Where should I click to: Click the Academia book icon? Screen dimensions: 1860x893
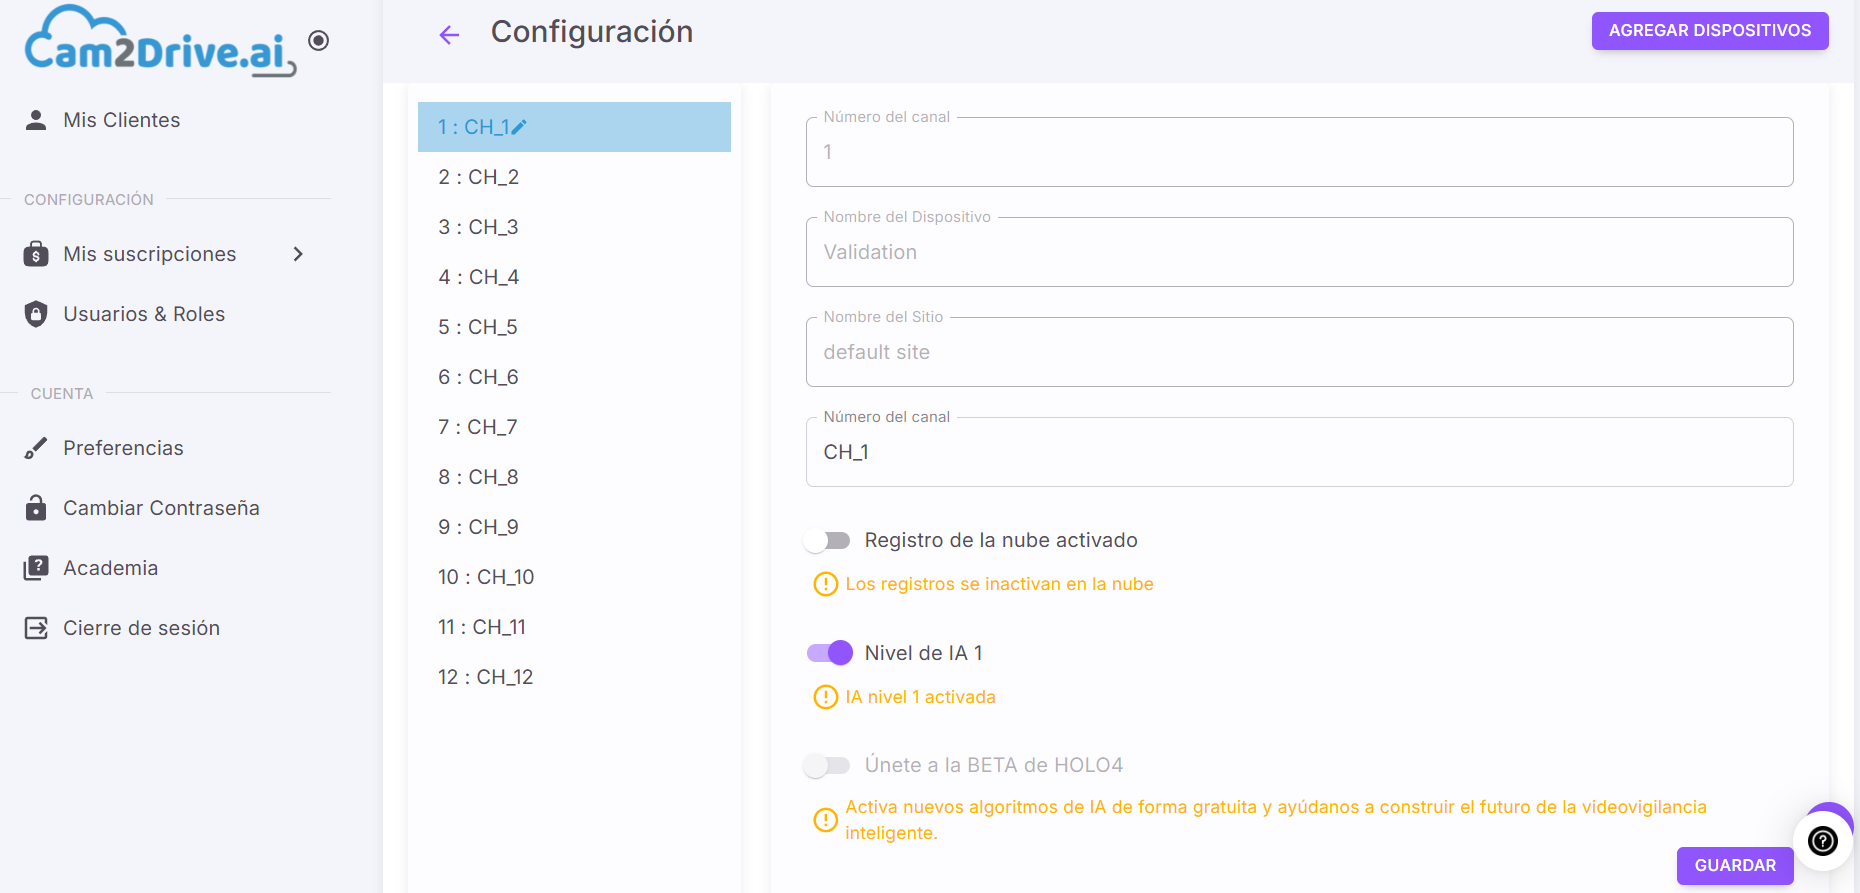coord(36,568)
